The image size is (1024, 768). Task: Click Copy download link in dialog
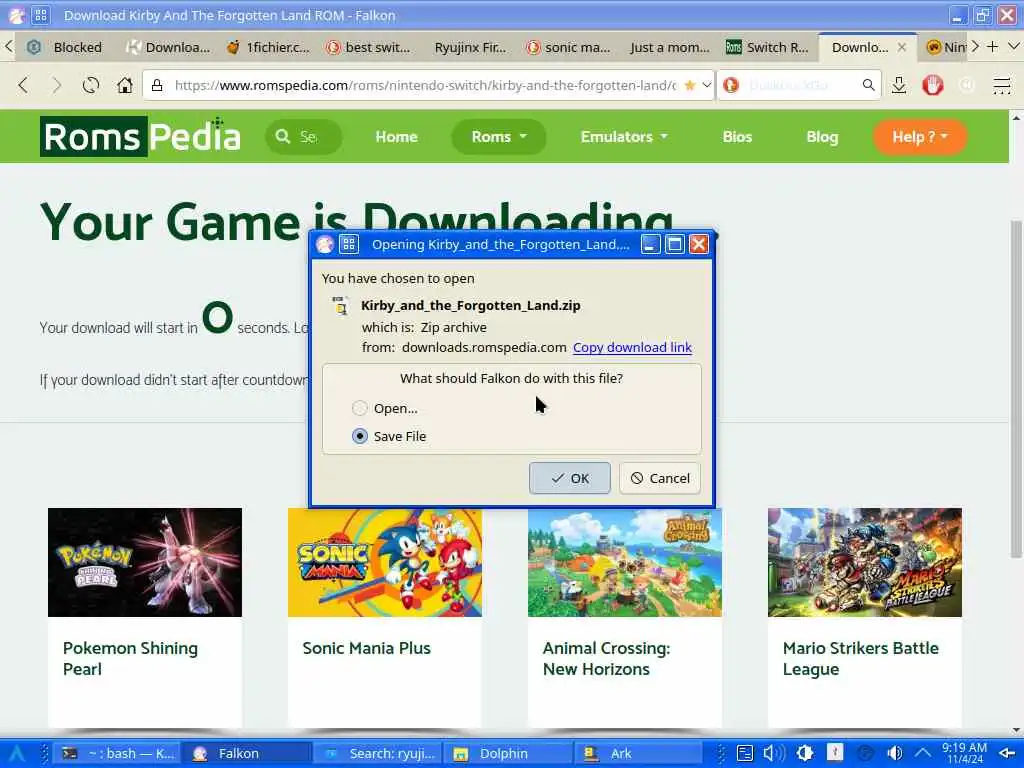point(632,347)
